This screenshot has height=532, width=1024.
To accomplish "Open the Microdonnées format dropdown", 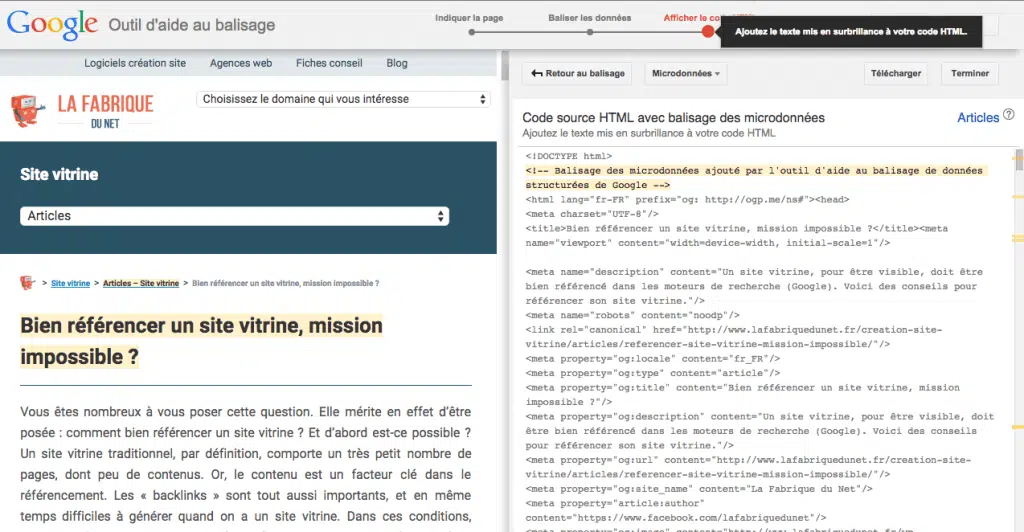I will click(x=685, y=74).
